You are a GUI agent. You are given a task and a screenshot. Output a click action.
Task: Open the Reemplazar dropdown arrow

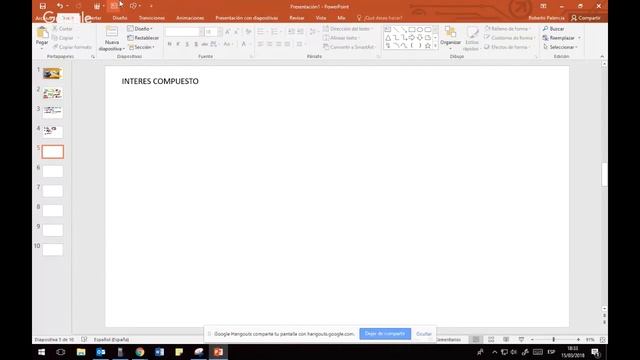point(579,38)
